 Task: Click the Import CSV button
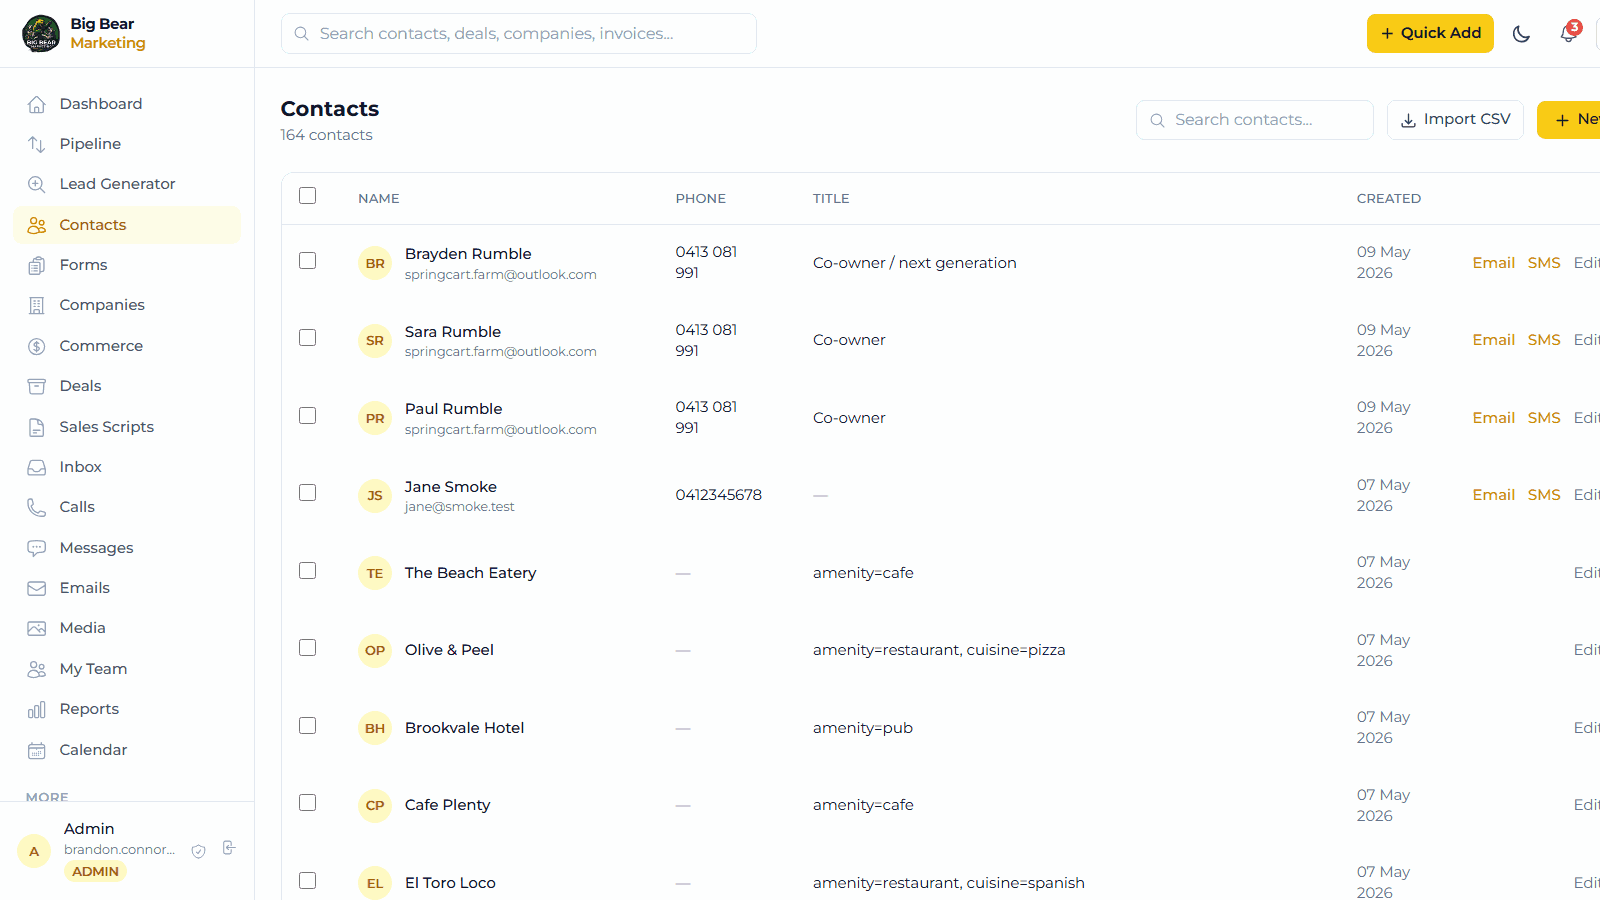coord(1455,120)
